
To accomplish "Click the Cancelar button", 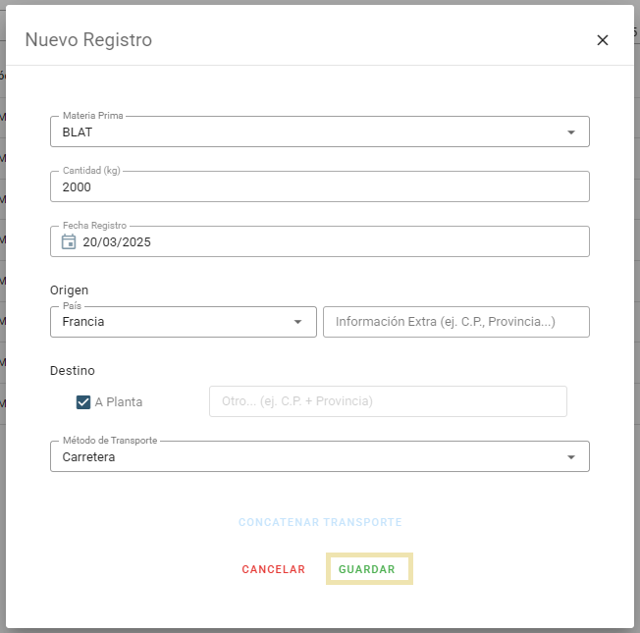I will click(x=273, y=569).
